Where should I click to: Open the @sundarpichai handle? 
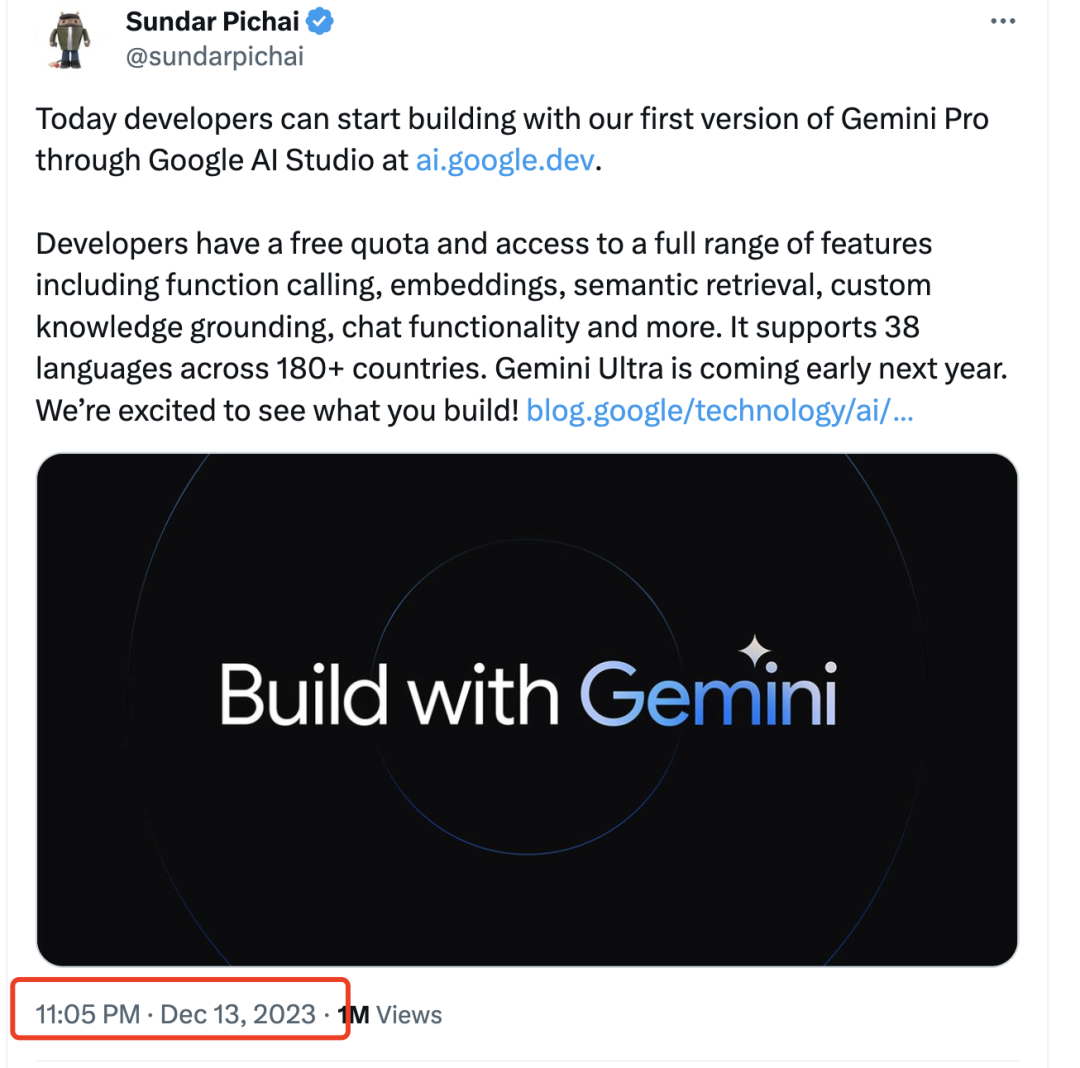tap(214, 56)
